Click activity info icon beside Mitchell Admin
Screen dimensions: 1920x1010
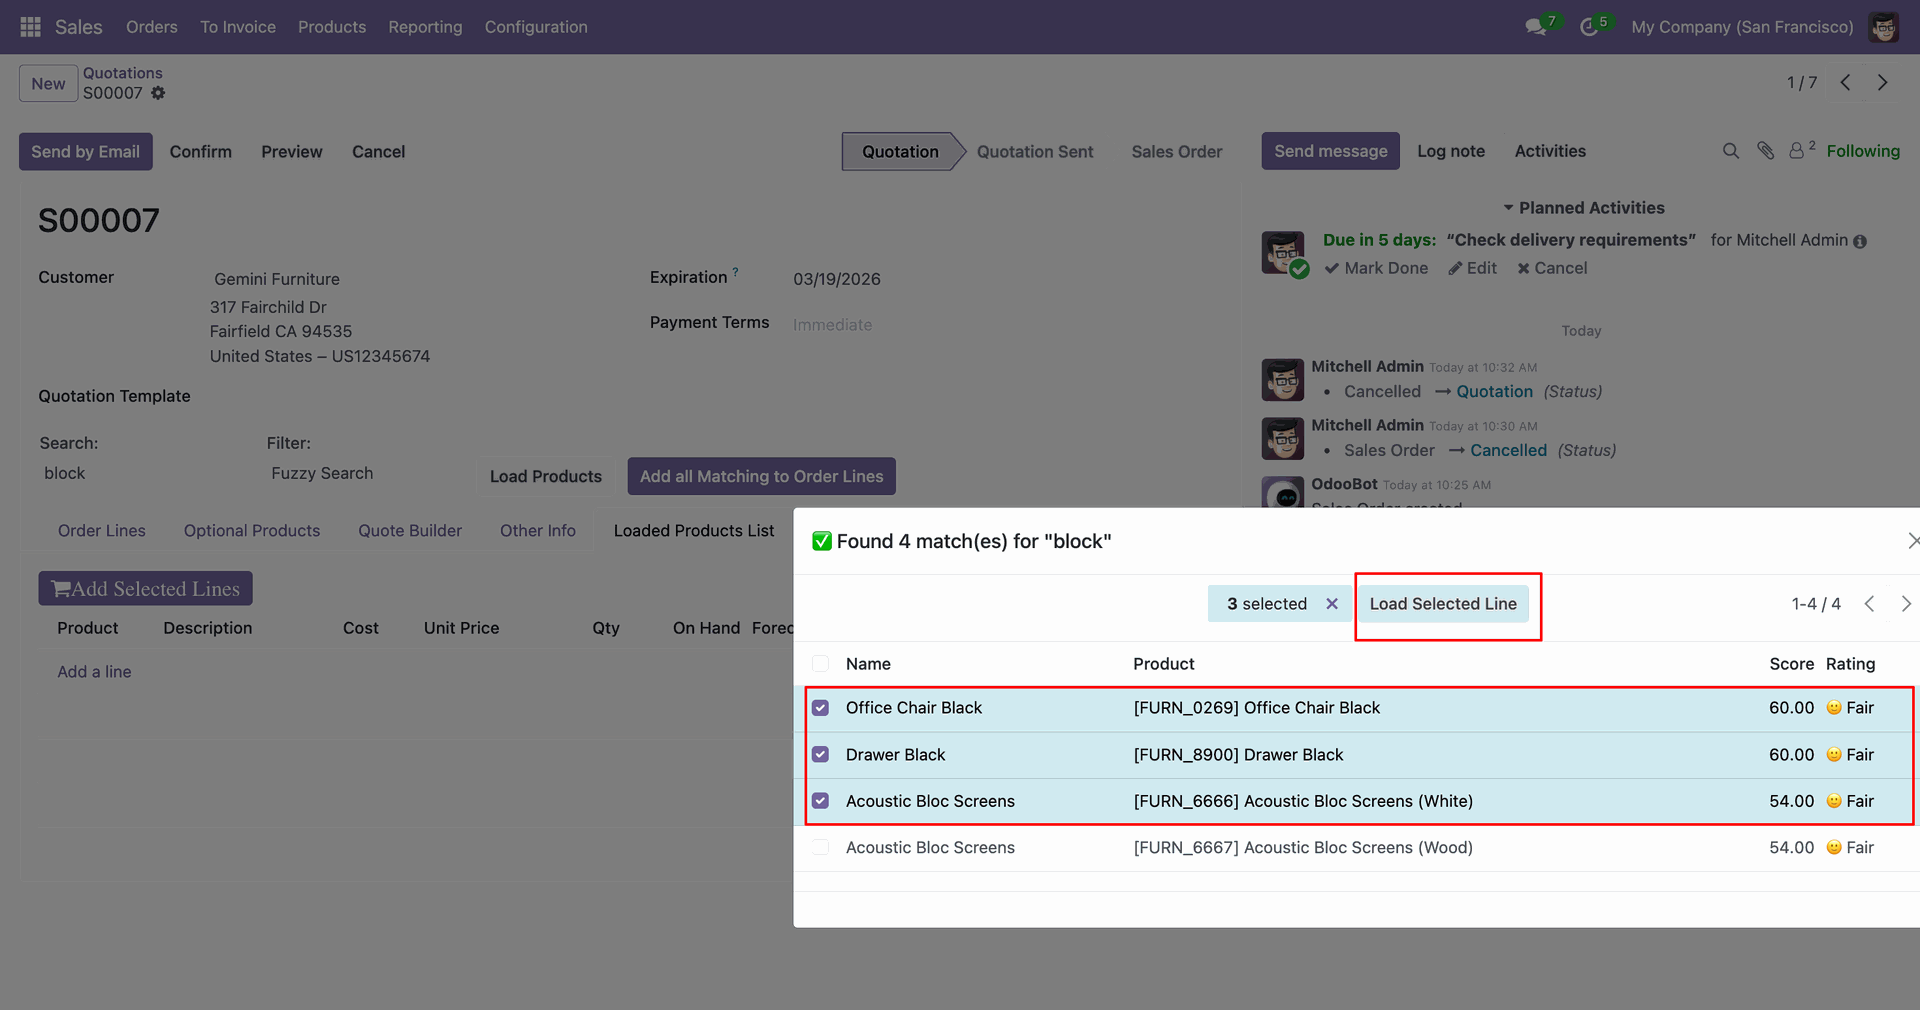[x=1860, y=241]
